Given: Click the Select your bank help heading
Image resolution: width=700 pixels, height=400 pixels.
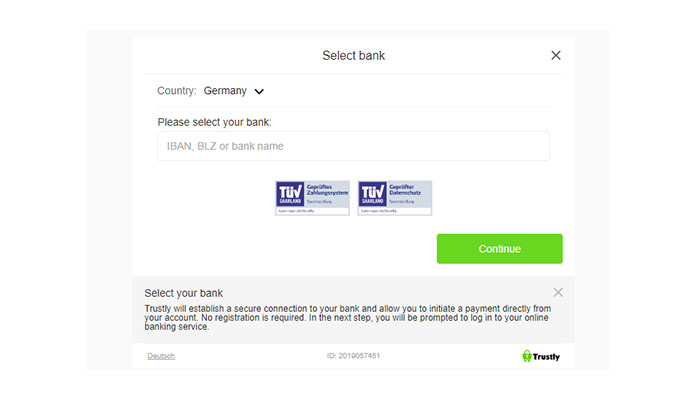Looking at the screenshot, I should (x=183, y=293).
